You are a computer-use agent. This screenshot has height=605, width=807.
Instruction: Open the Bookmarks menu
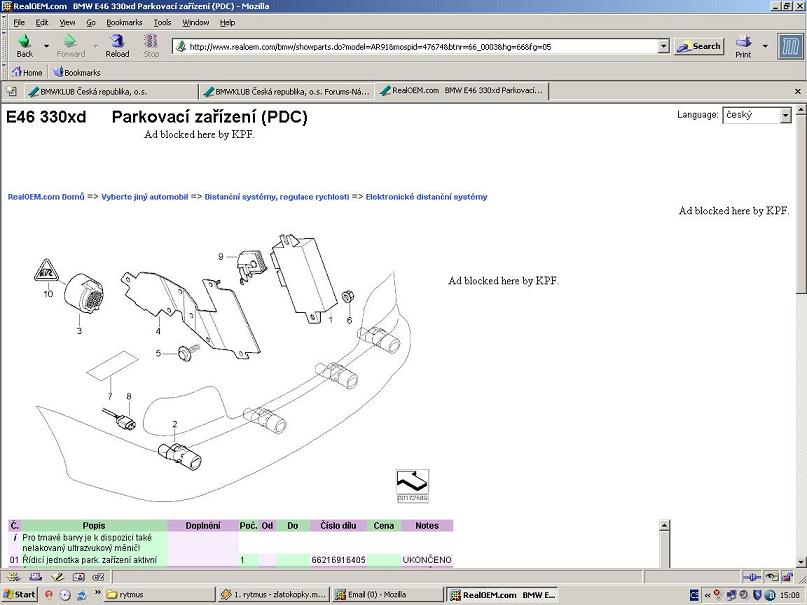[124, 23]
